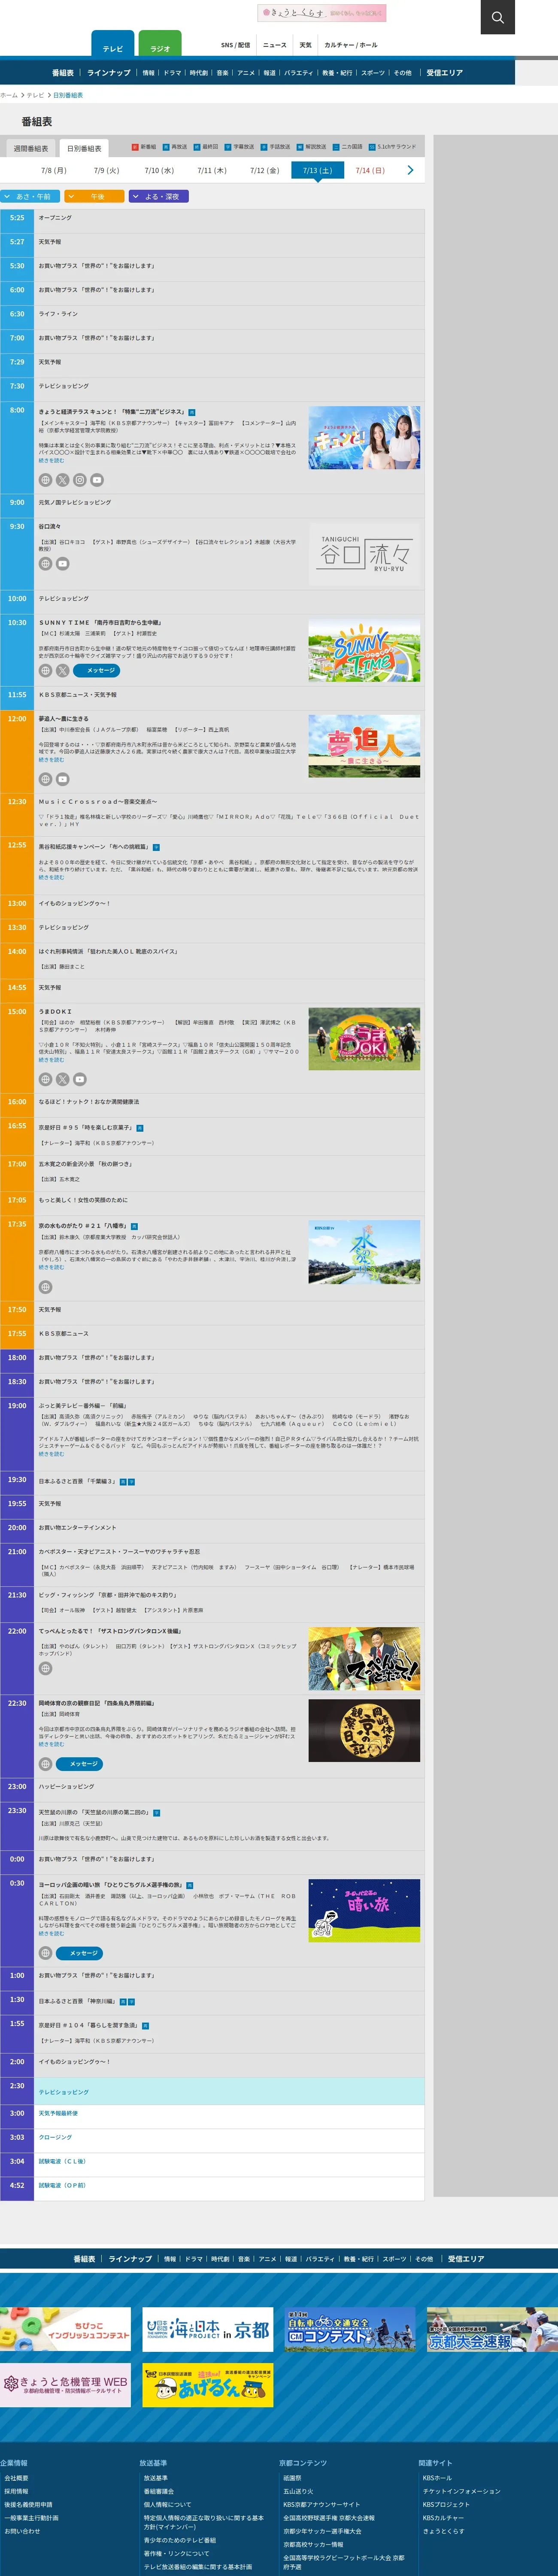Open the クロージング link at 3:03
The width and height of the screenshot is (558, 2576).
pyautogui.click(x=55, y=2137)
